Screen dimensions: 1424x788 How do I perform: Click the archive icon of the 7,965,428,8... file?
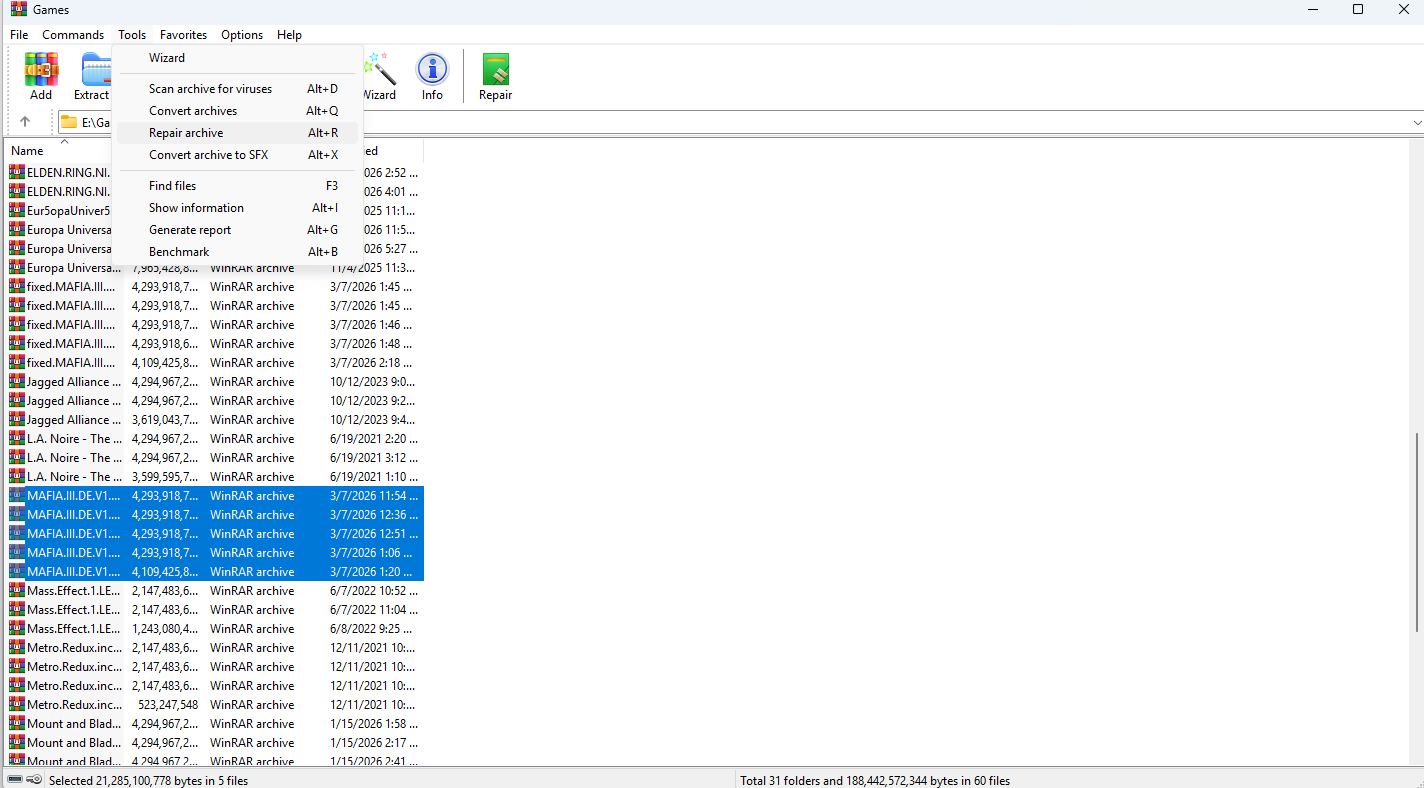(x=17, y=267)
